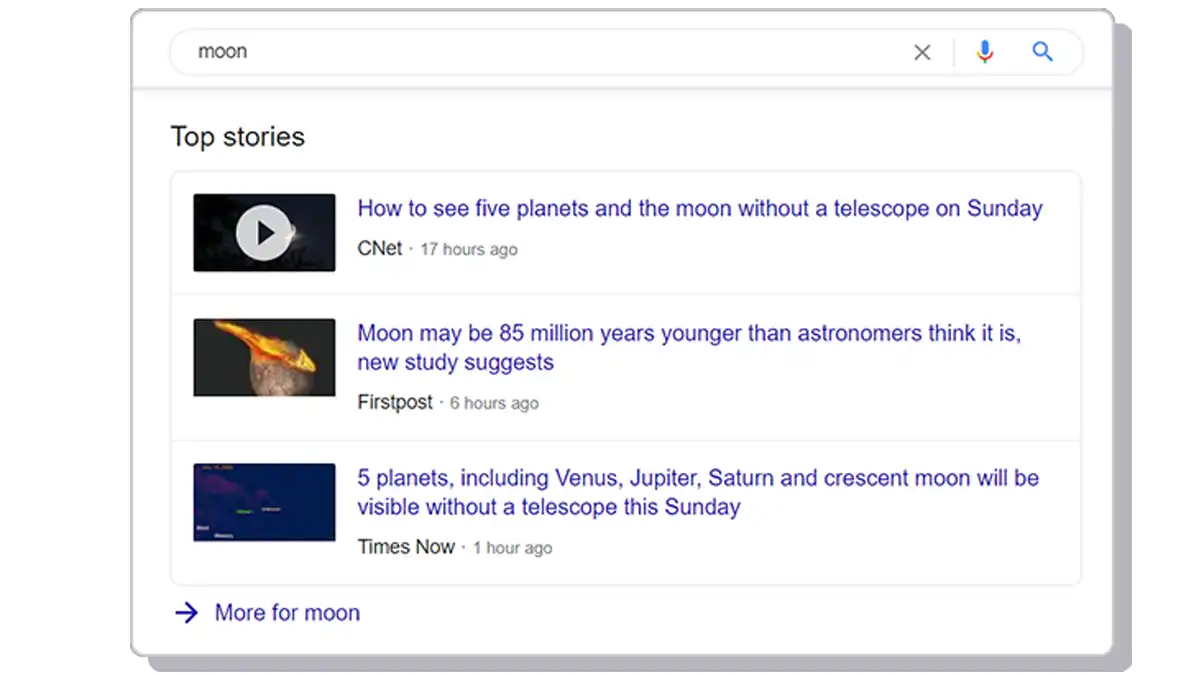This screenshot has height=675, width=1200.
Task: Click inside the search field containing "moon"
Action: click(540, 52)
